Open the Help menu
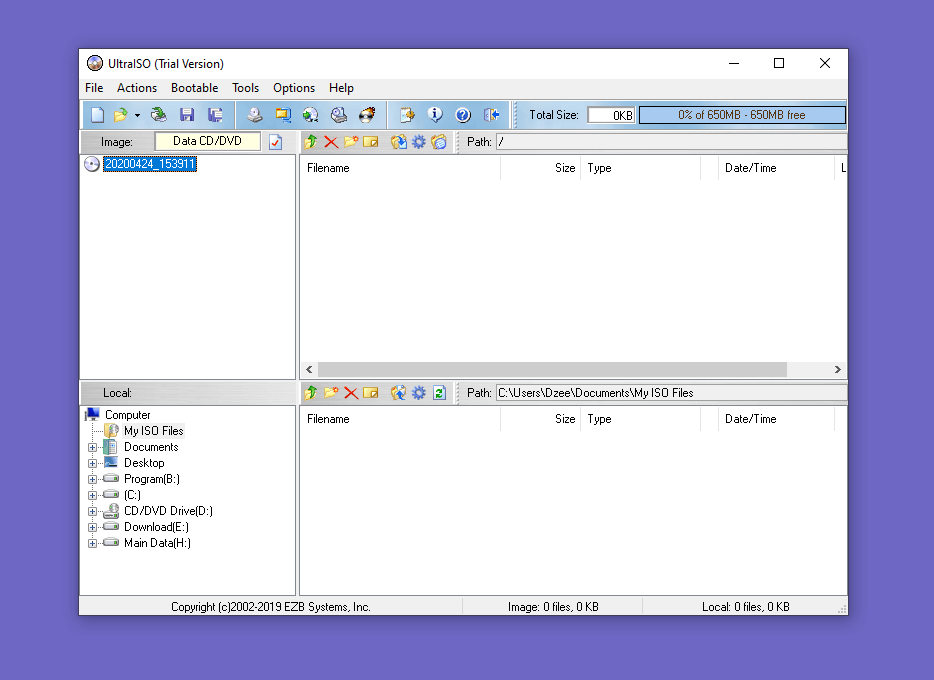 click(341, 88)
